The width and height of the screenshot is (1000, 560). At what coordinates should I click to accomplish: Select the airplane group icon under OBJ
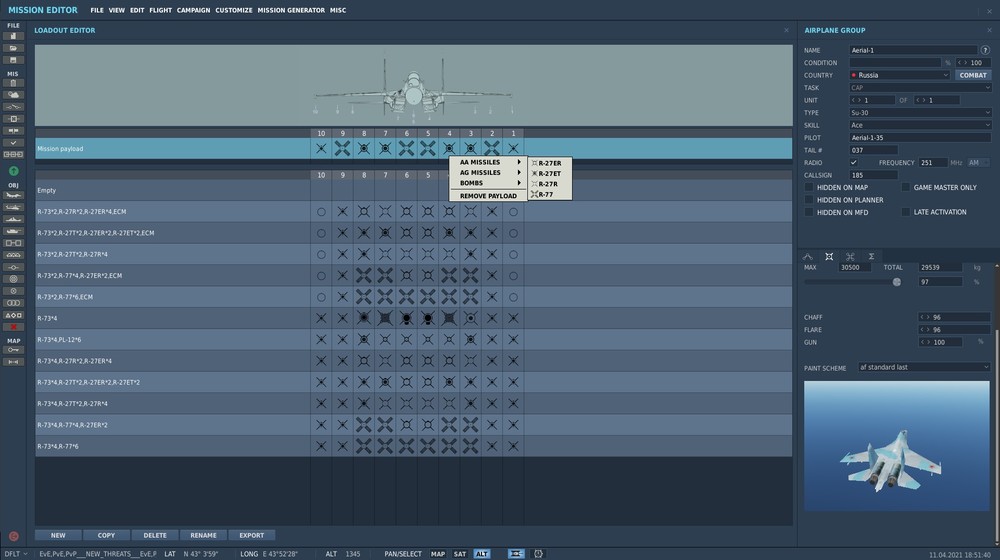pyautogui.click(x=13, y=195)
